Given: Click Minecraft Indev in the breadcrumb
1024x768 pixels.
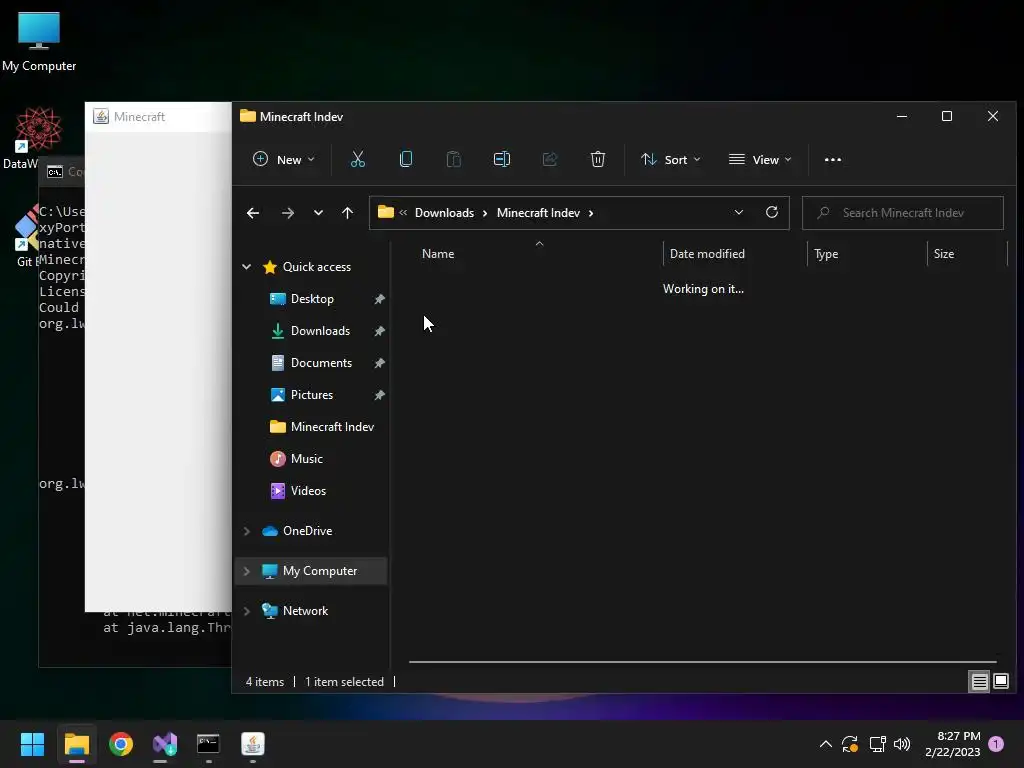Looking at the screenshot, I should click(x=538, y=213).
